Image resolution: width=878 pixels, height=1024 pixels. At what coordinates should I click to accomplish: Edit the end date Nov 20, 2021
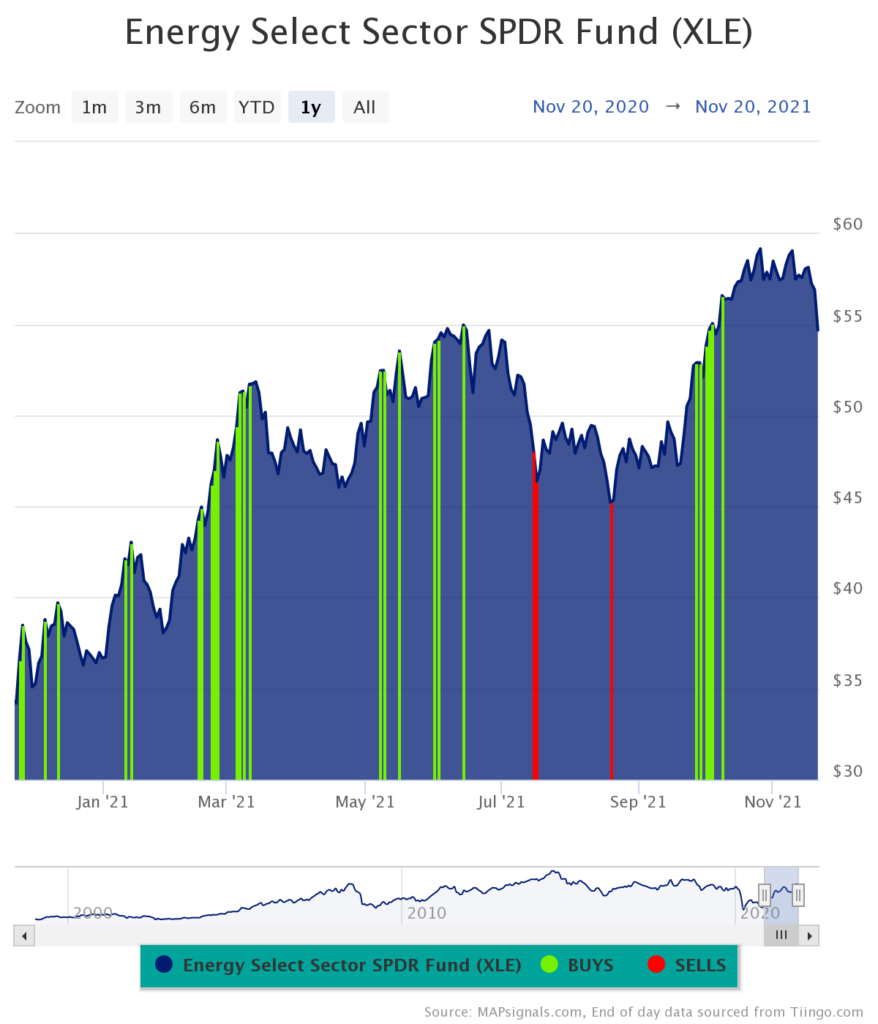(x=753, y=106)
